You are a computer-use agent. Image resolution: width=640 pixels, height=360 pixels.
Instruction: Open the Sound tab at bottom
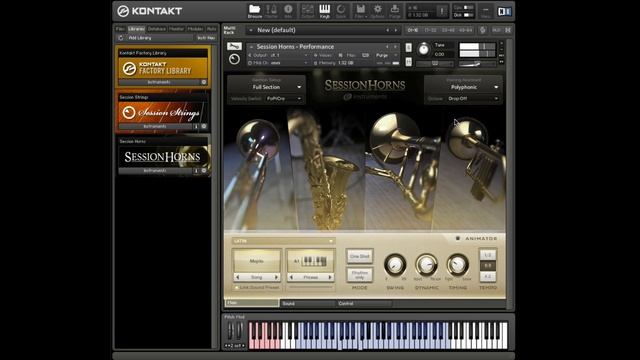307,303
